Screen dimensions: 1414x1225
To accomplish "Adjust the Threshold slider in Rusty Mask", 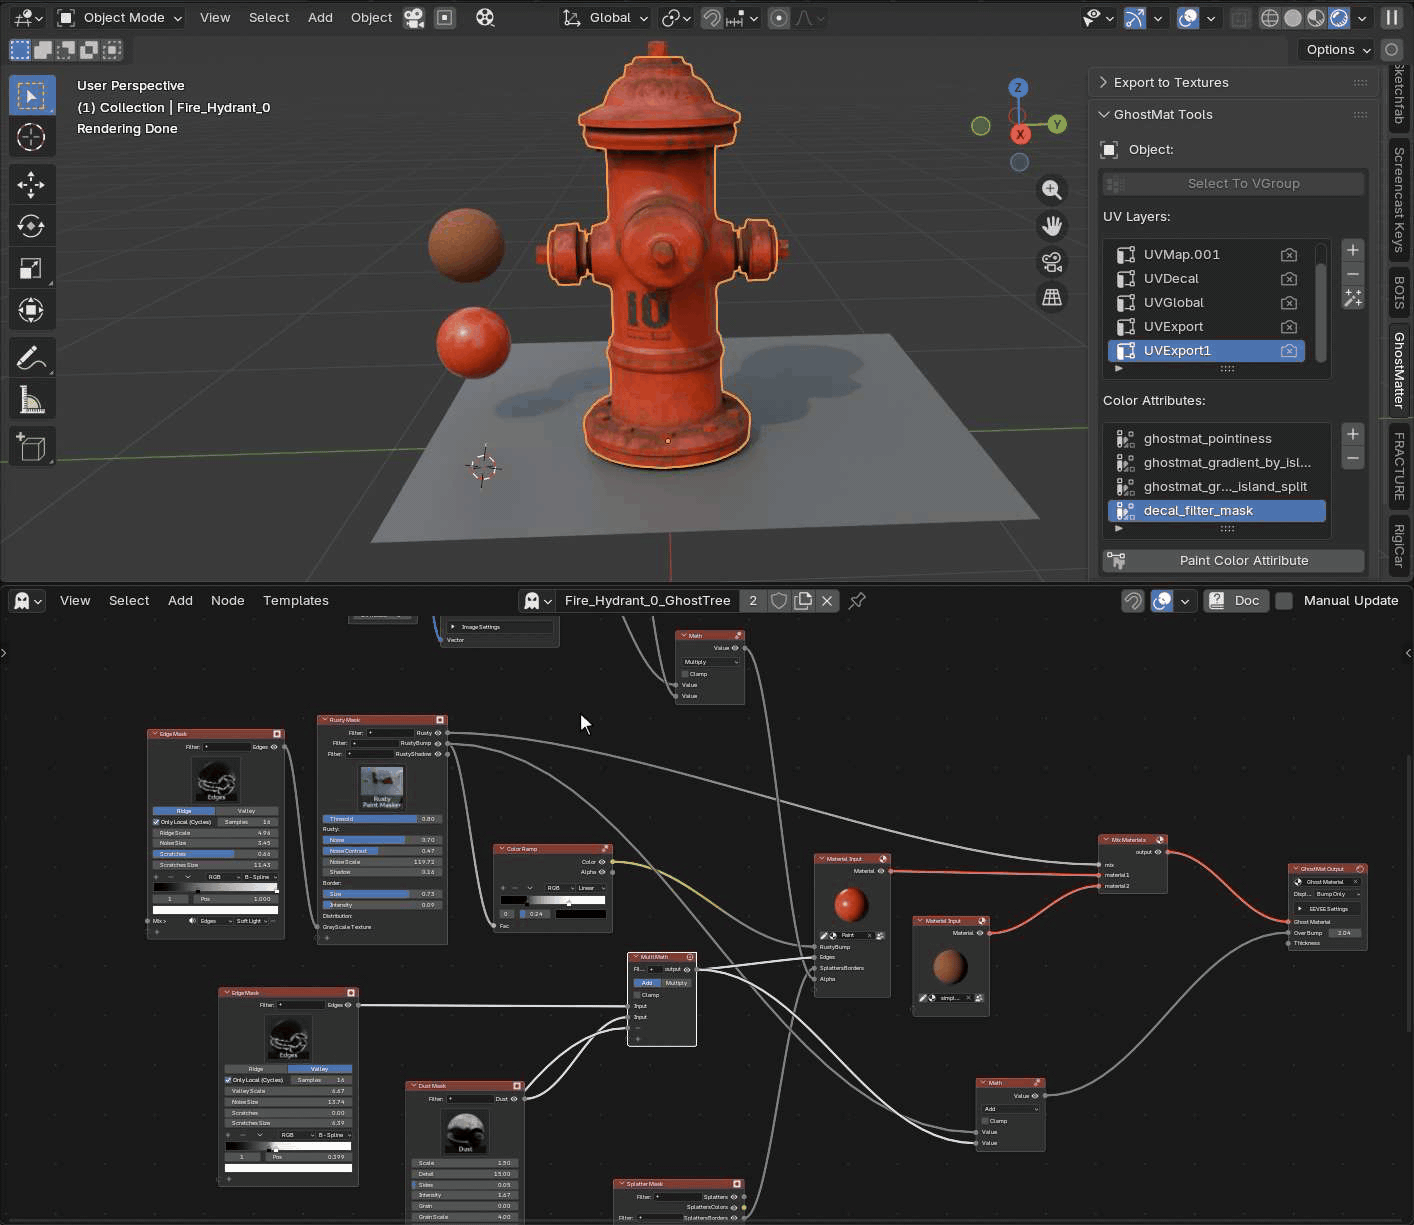I will [381, 819].
